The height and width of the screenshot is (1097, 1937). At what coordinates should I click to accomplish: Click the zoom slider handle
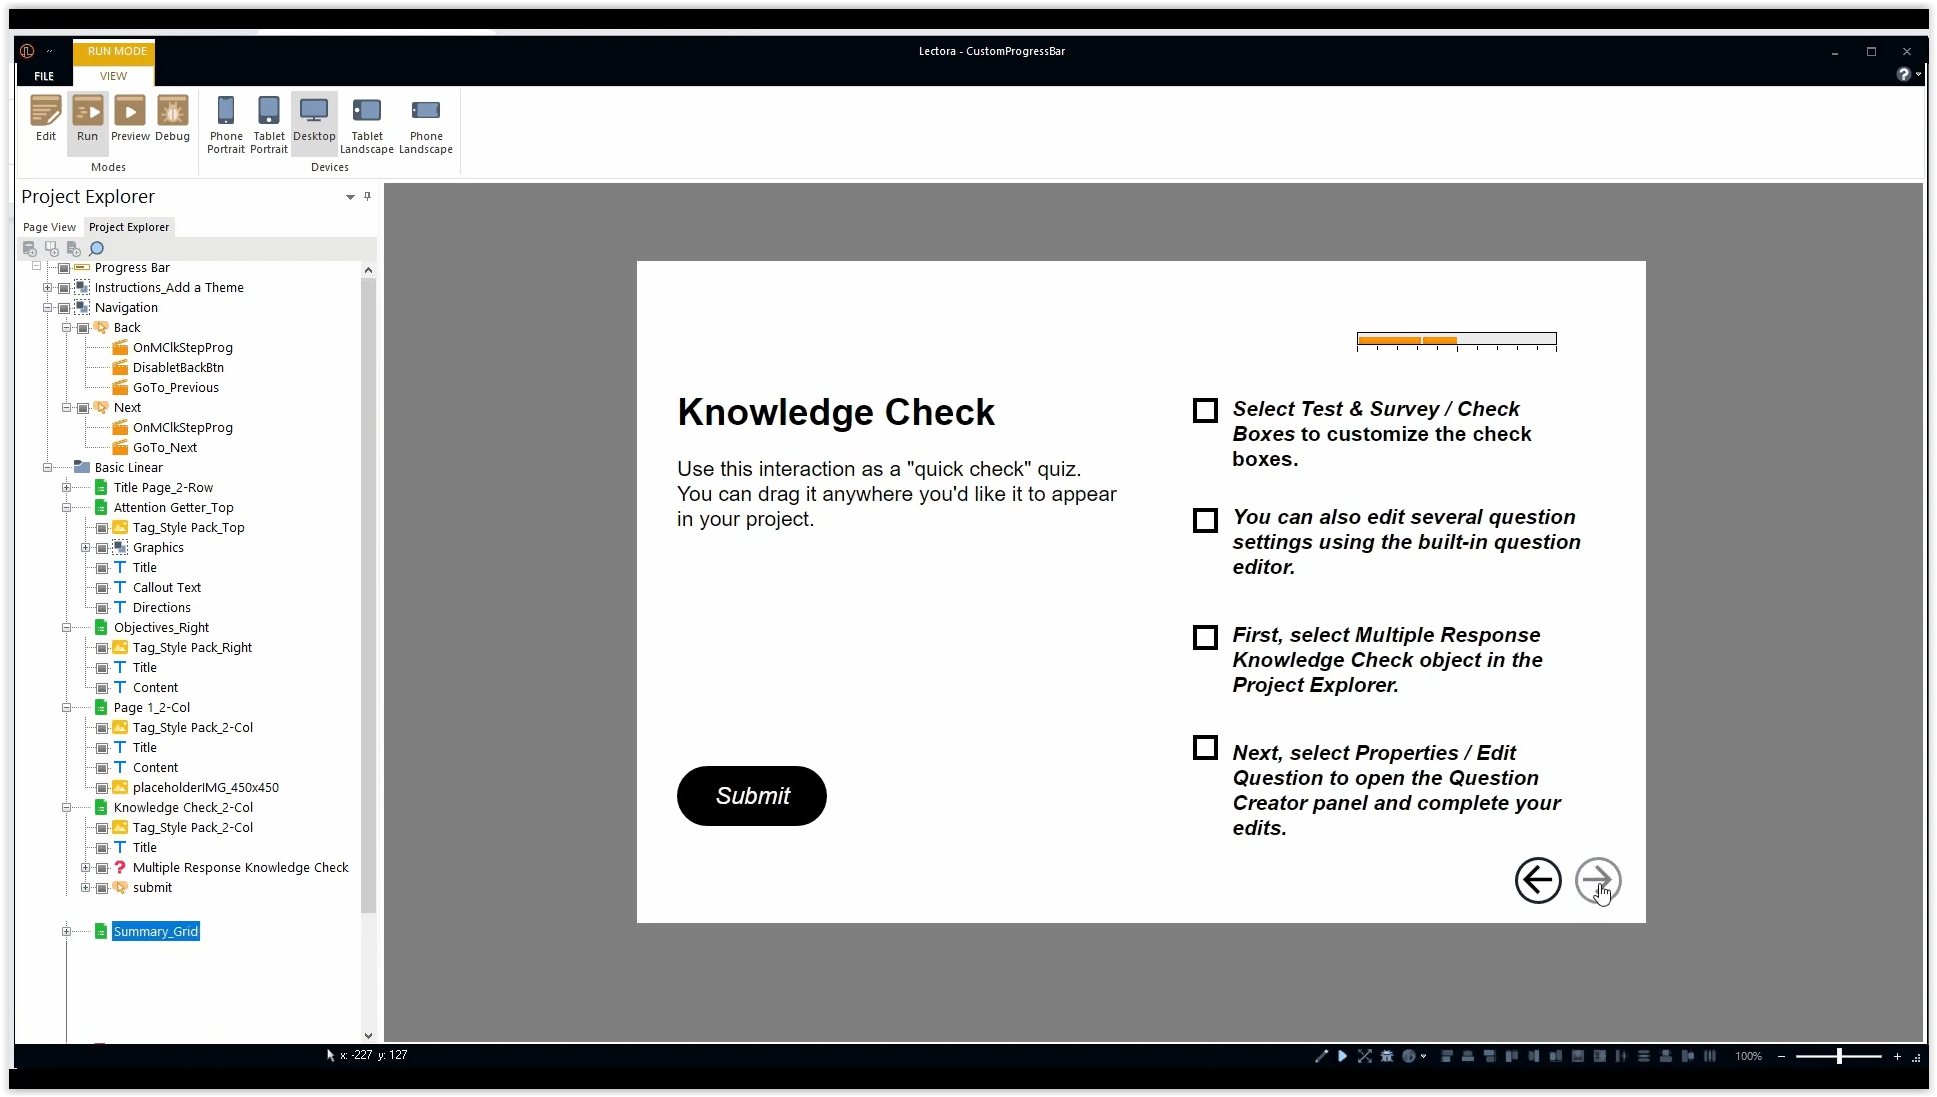coord(1838,1056)
